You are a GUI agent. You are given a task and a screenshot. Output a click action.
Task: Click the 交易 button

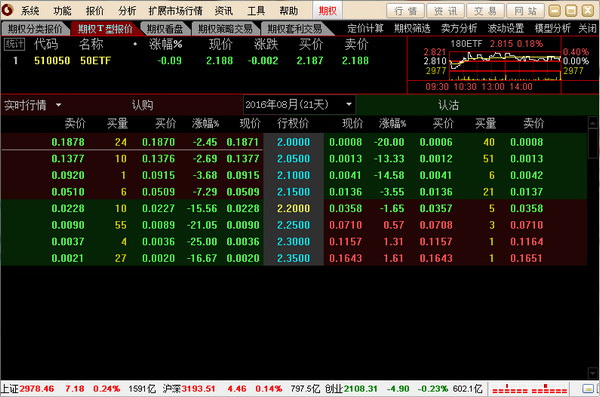(486, 11)
